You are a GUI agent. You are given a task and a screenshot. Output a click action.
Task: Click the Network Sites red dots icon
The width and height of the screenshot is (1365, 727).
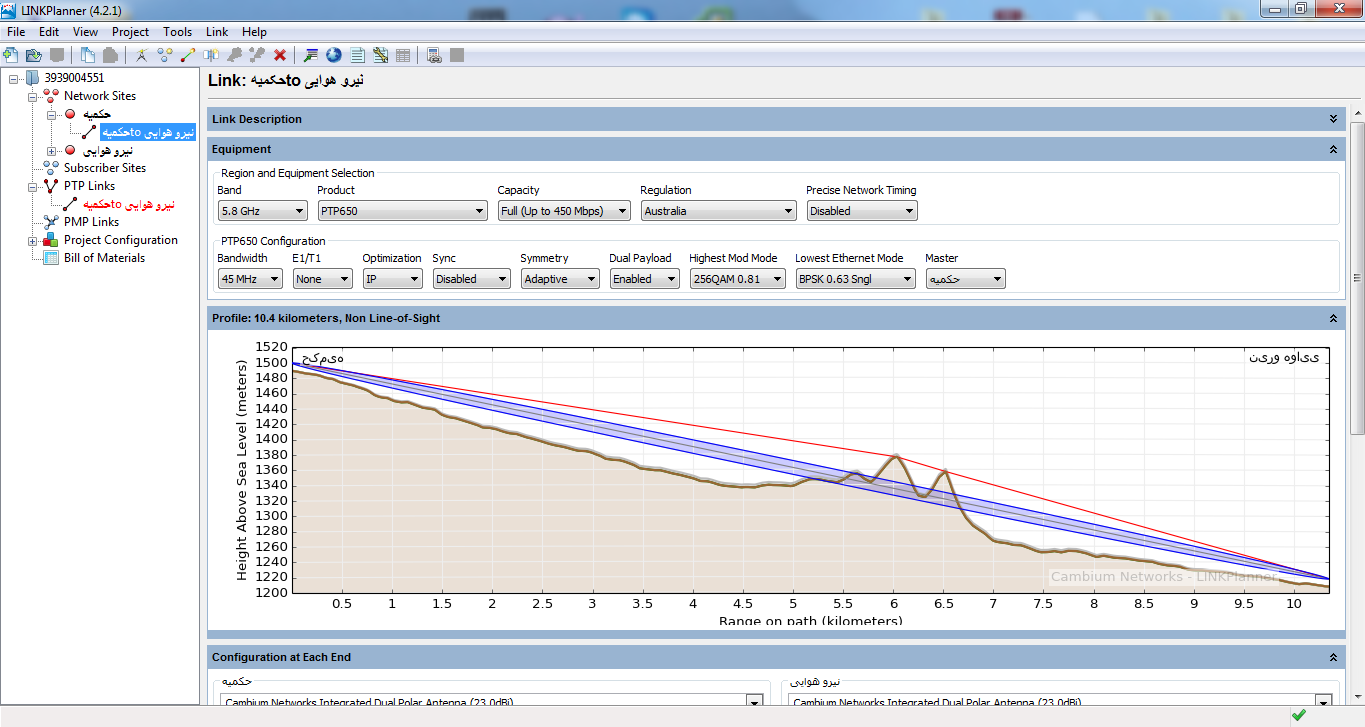pos(51,96)
